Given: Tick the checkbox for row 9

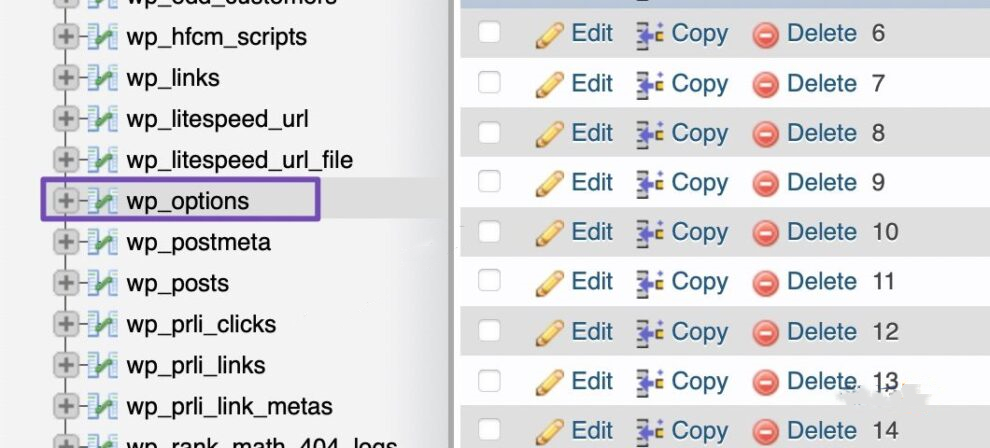Looking at the screenshot, I should [489, 182].
